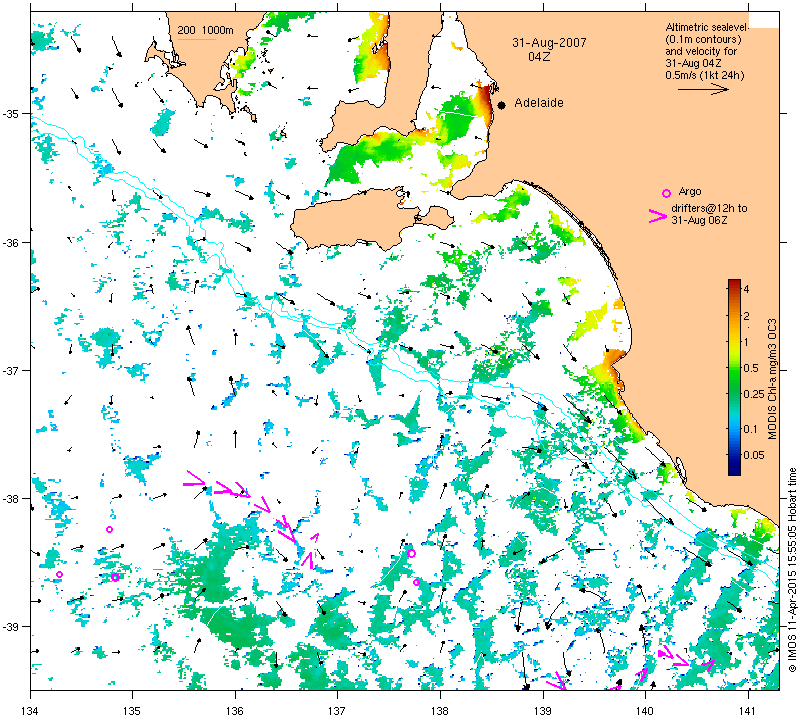This screenshot has height=720, width=800.
Task: Click the westernmost Argo float circle near 134.3E
Action: tap(59, 575)
